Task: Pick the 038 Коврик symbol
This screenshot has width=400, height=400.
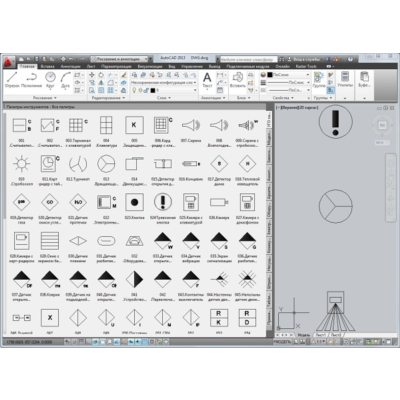Action: point(50,279)
